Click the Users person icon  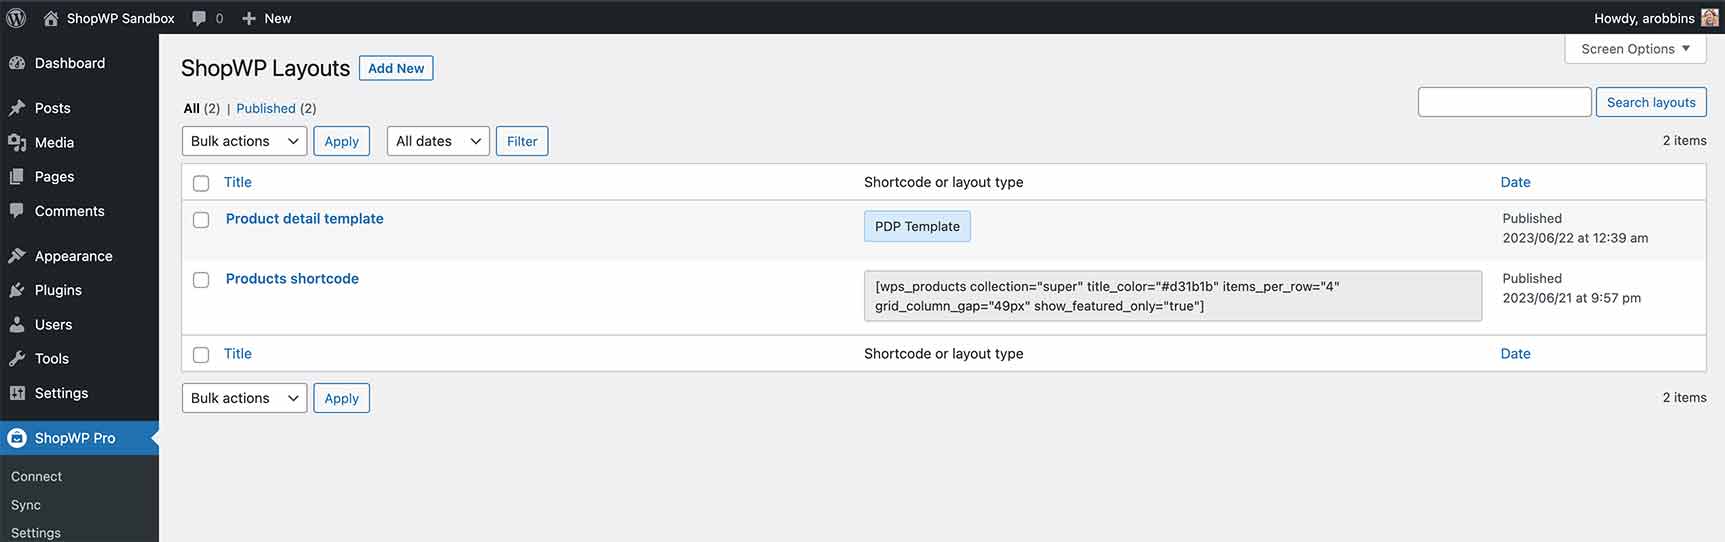(x=17, y=324)
